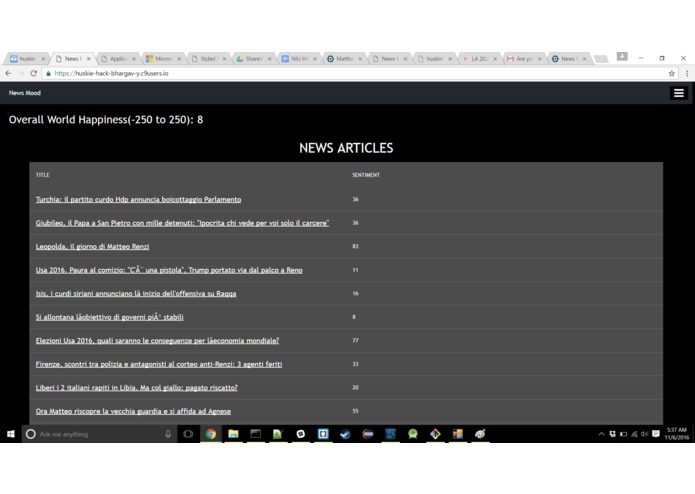
Task: Open the Action Center notifications icon
Action: [656, 434]
